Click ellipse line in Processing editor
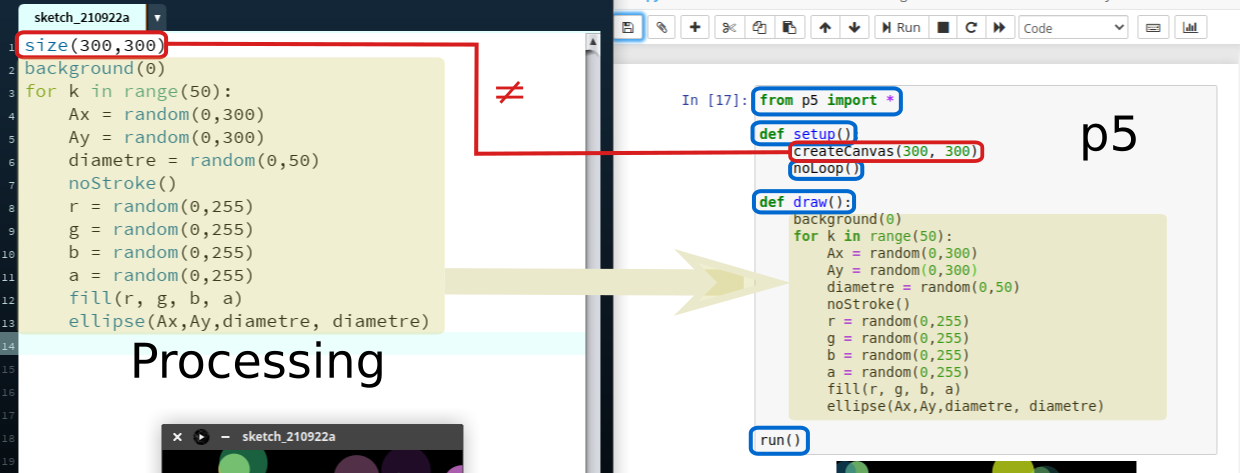This screenshot has height=473, width=1240. 249,322
